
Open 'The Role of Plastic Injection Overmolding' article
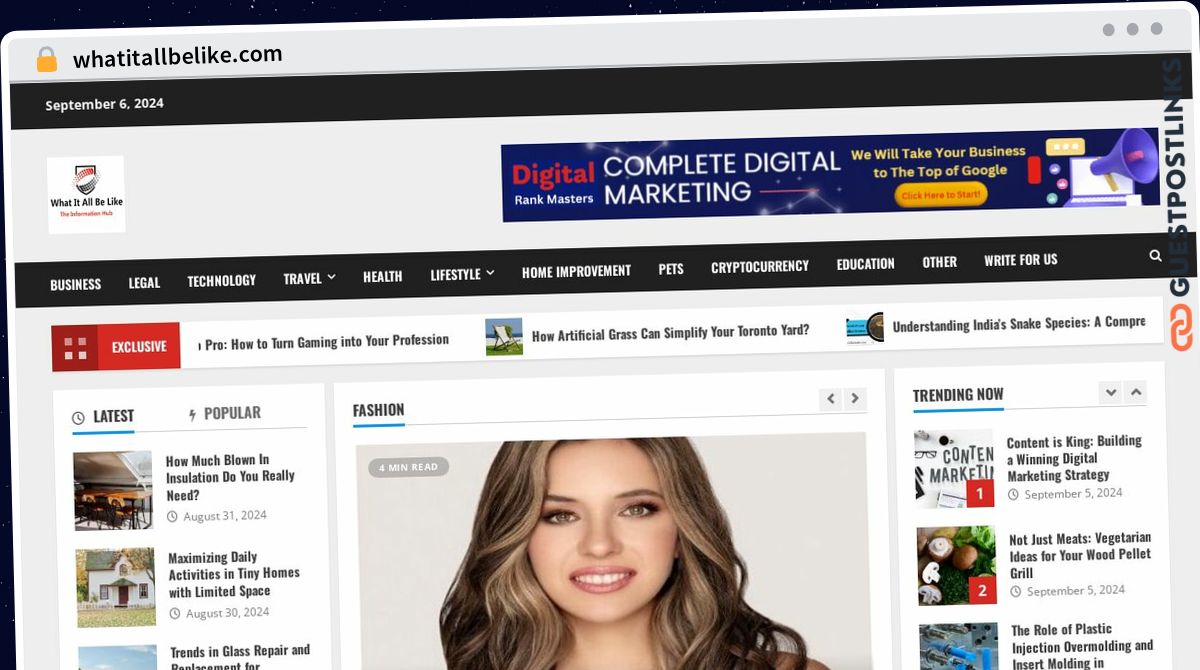click(1083, 647)
